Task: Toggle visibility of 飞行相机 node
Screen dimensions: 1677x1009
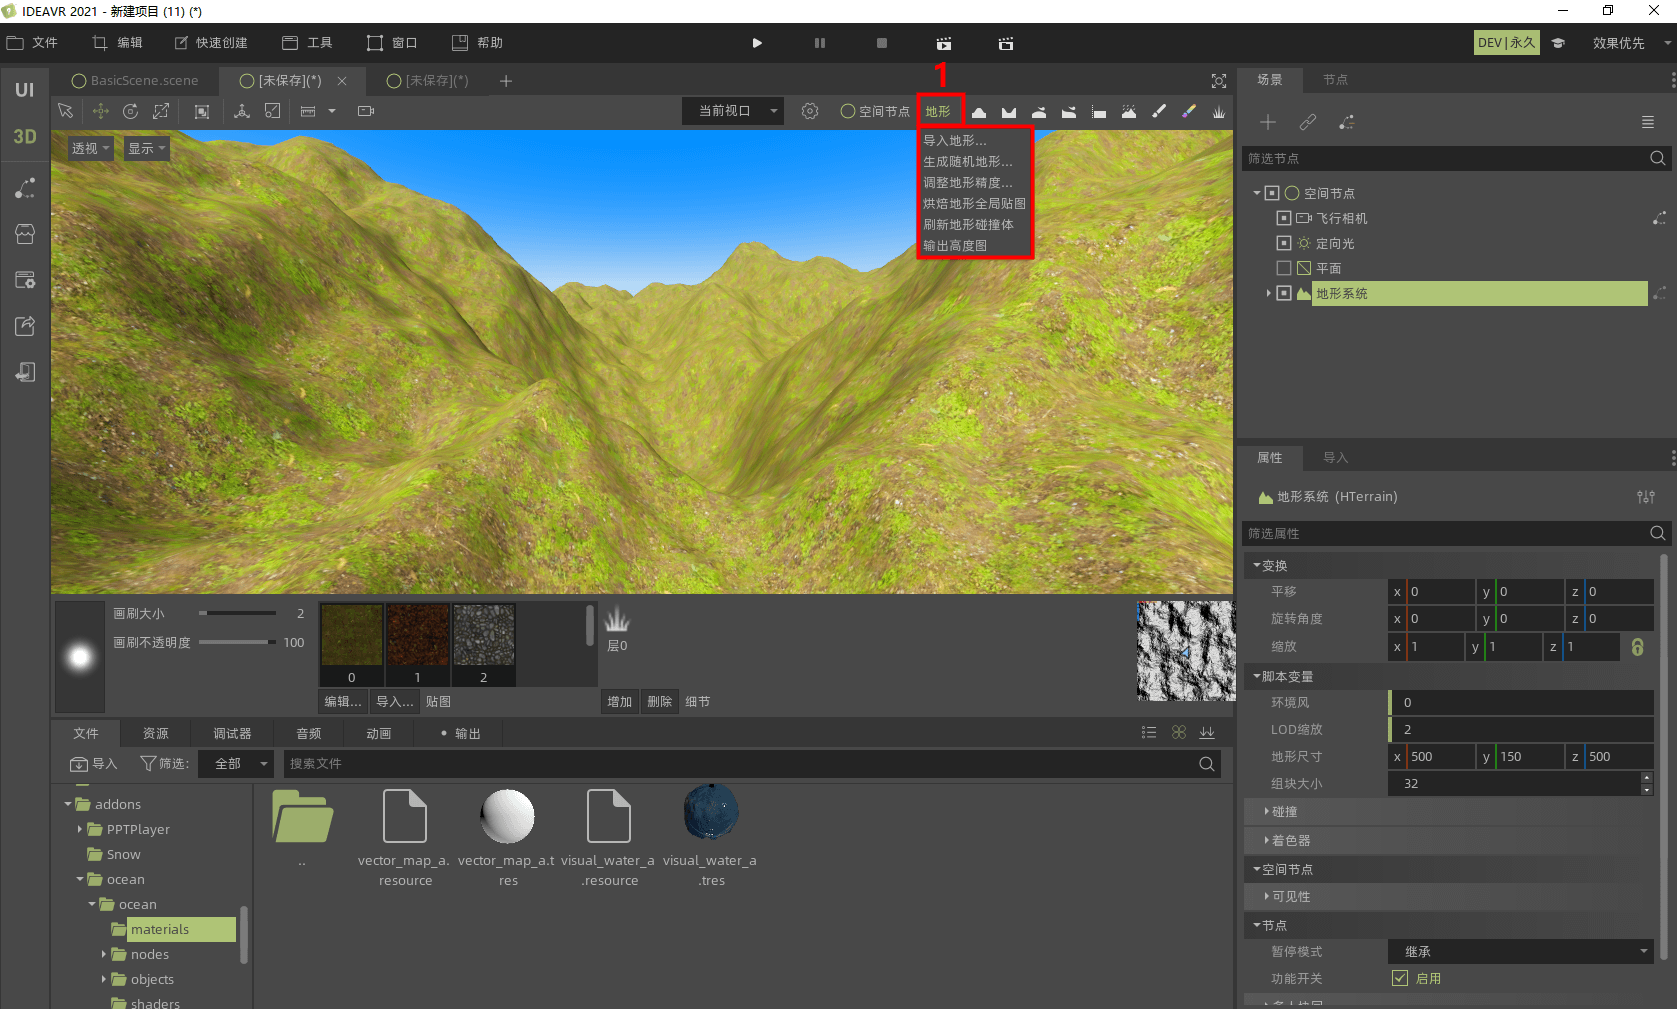Action: coord(1284,218)
